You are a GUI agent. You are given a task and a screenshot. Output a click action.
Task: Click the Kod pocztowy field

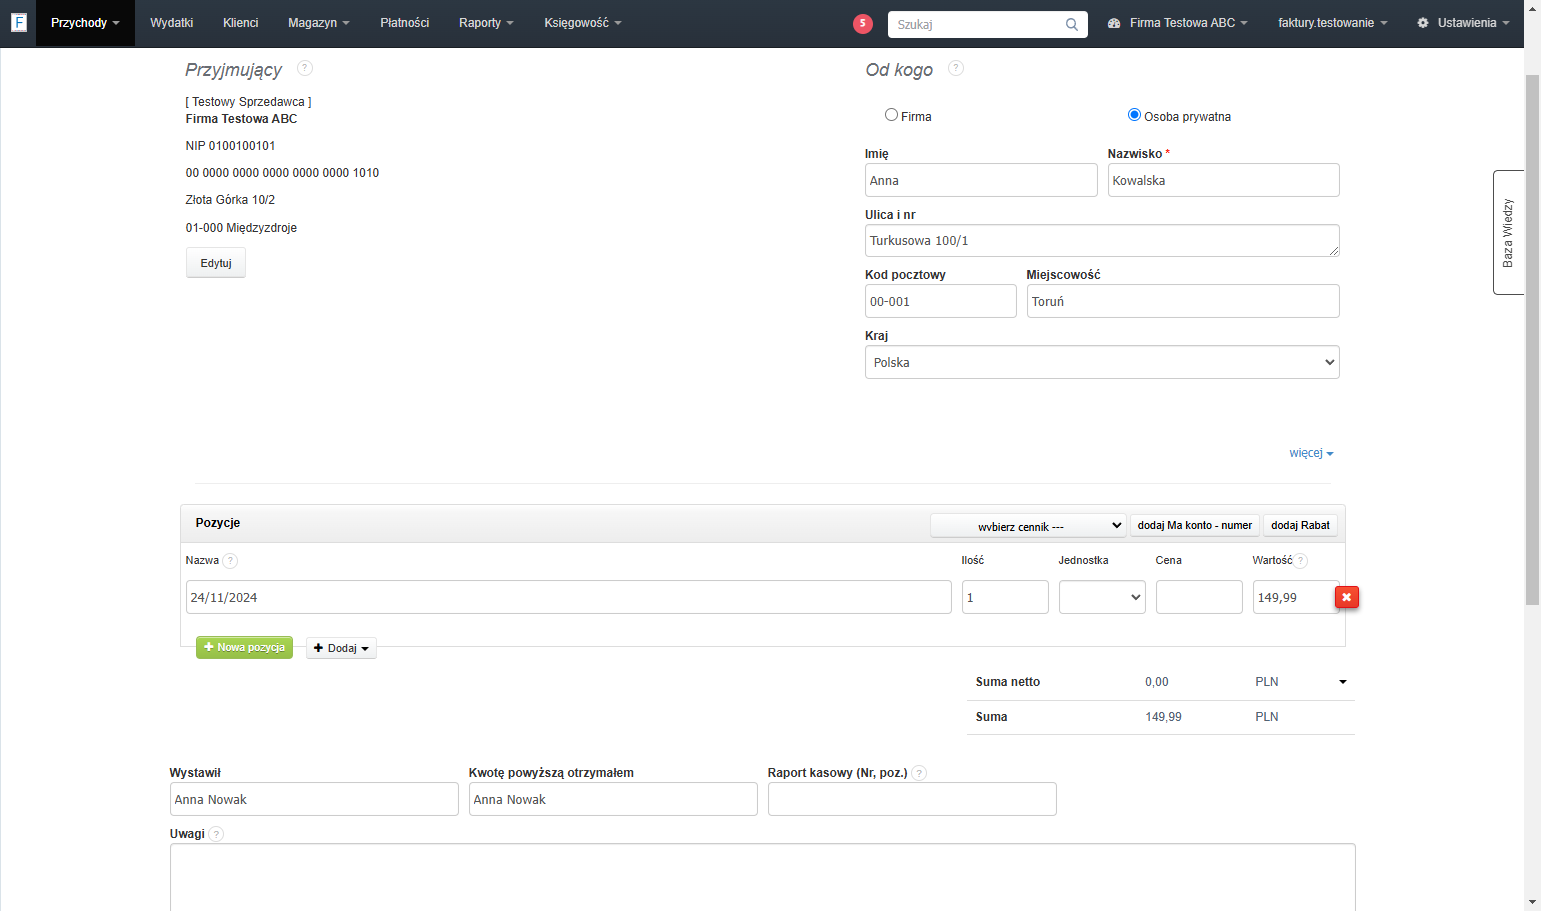[x=940, y=301]
